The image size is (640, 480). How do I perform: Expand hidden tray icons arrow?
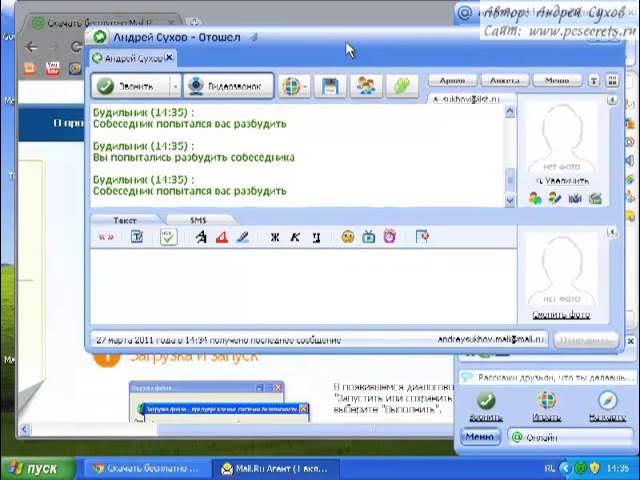(565, 468)
